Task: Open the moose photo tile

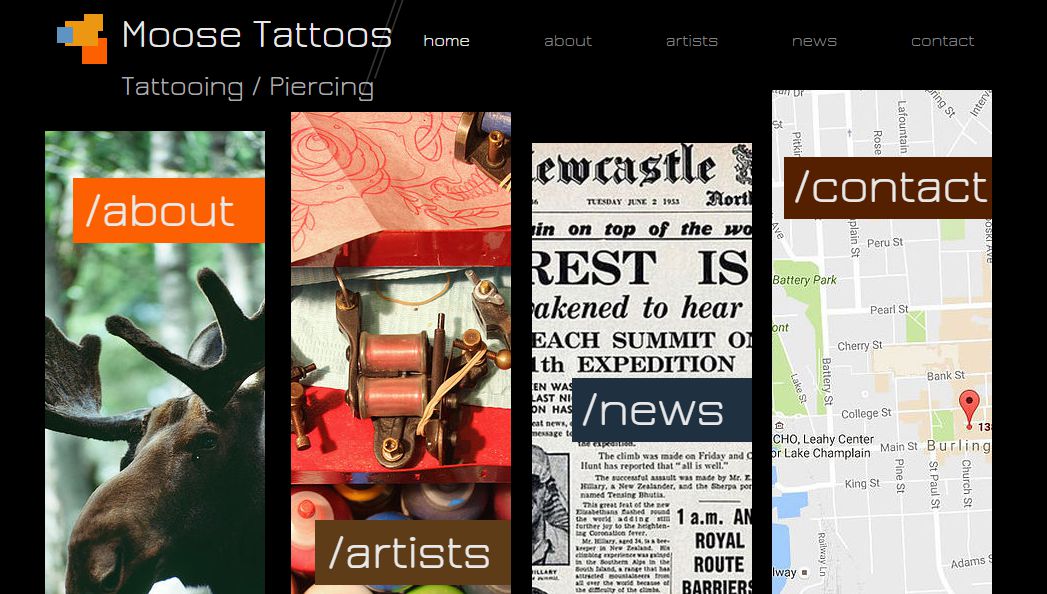Action: [x=155, y=362]
